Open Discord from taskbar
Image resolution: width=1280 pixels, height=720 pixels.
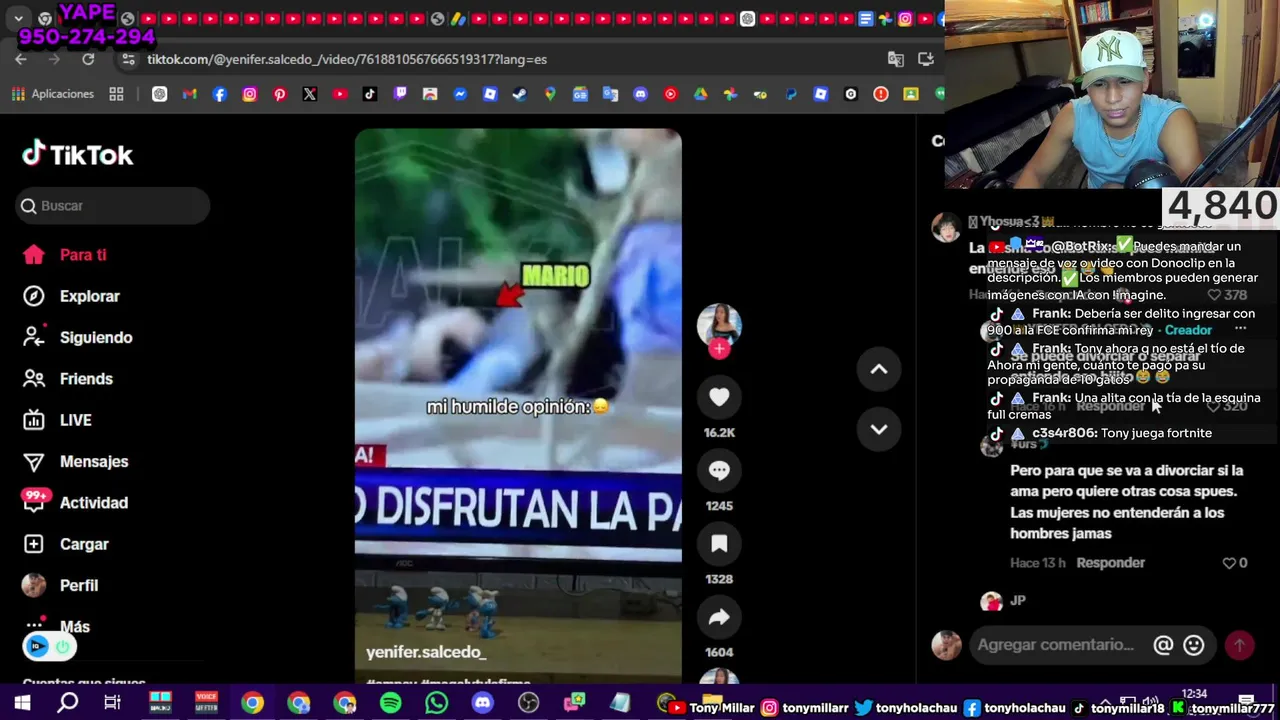483,703
